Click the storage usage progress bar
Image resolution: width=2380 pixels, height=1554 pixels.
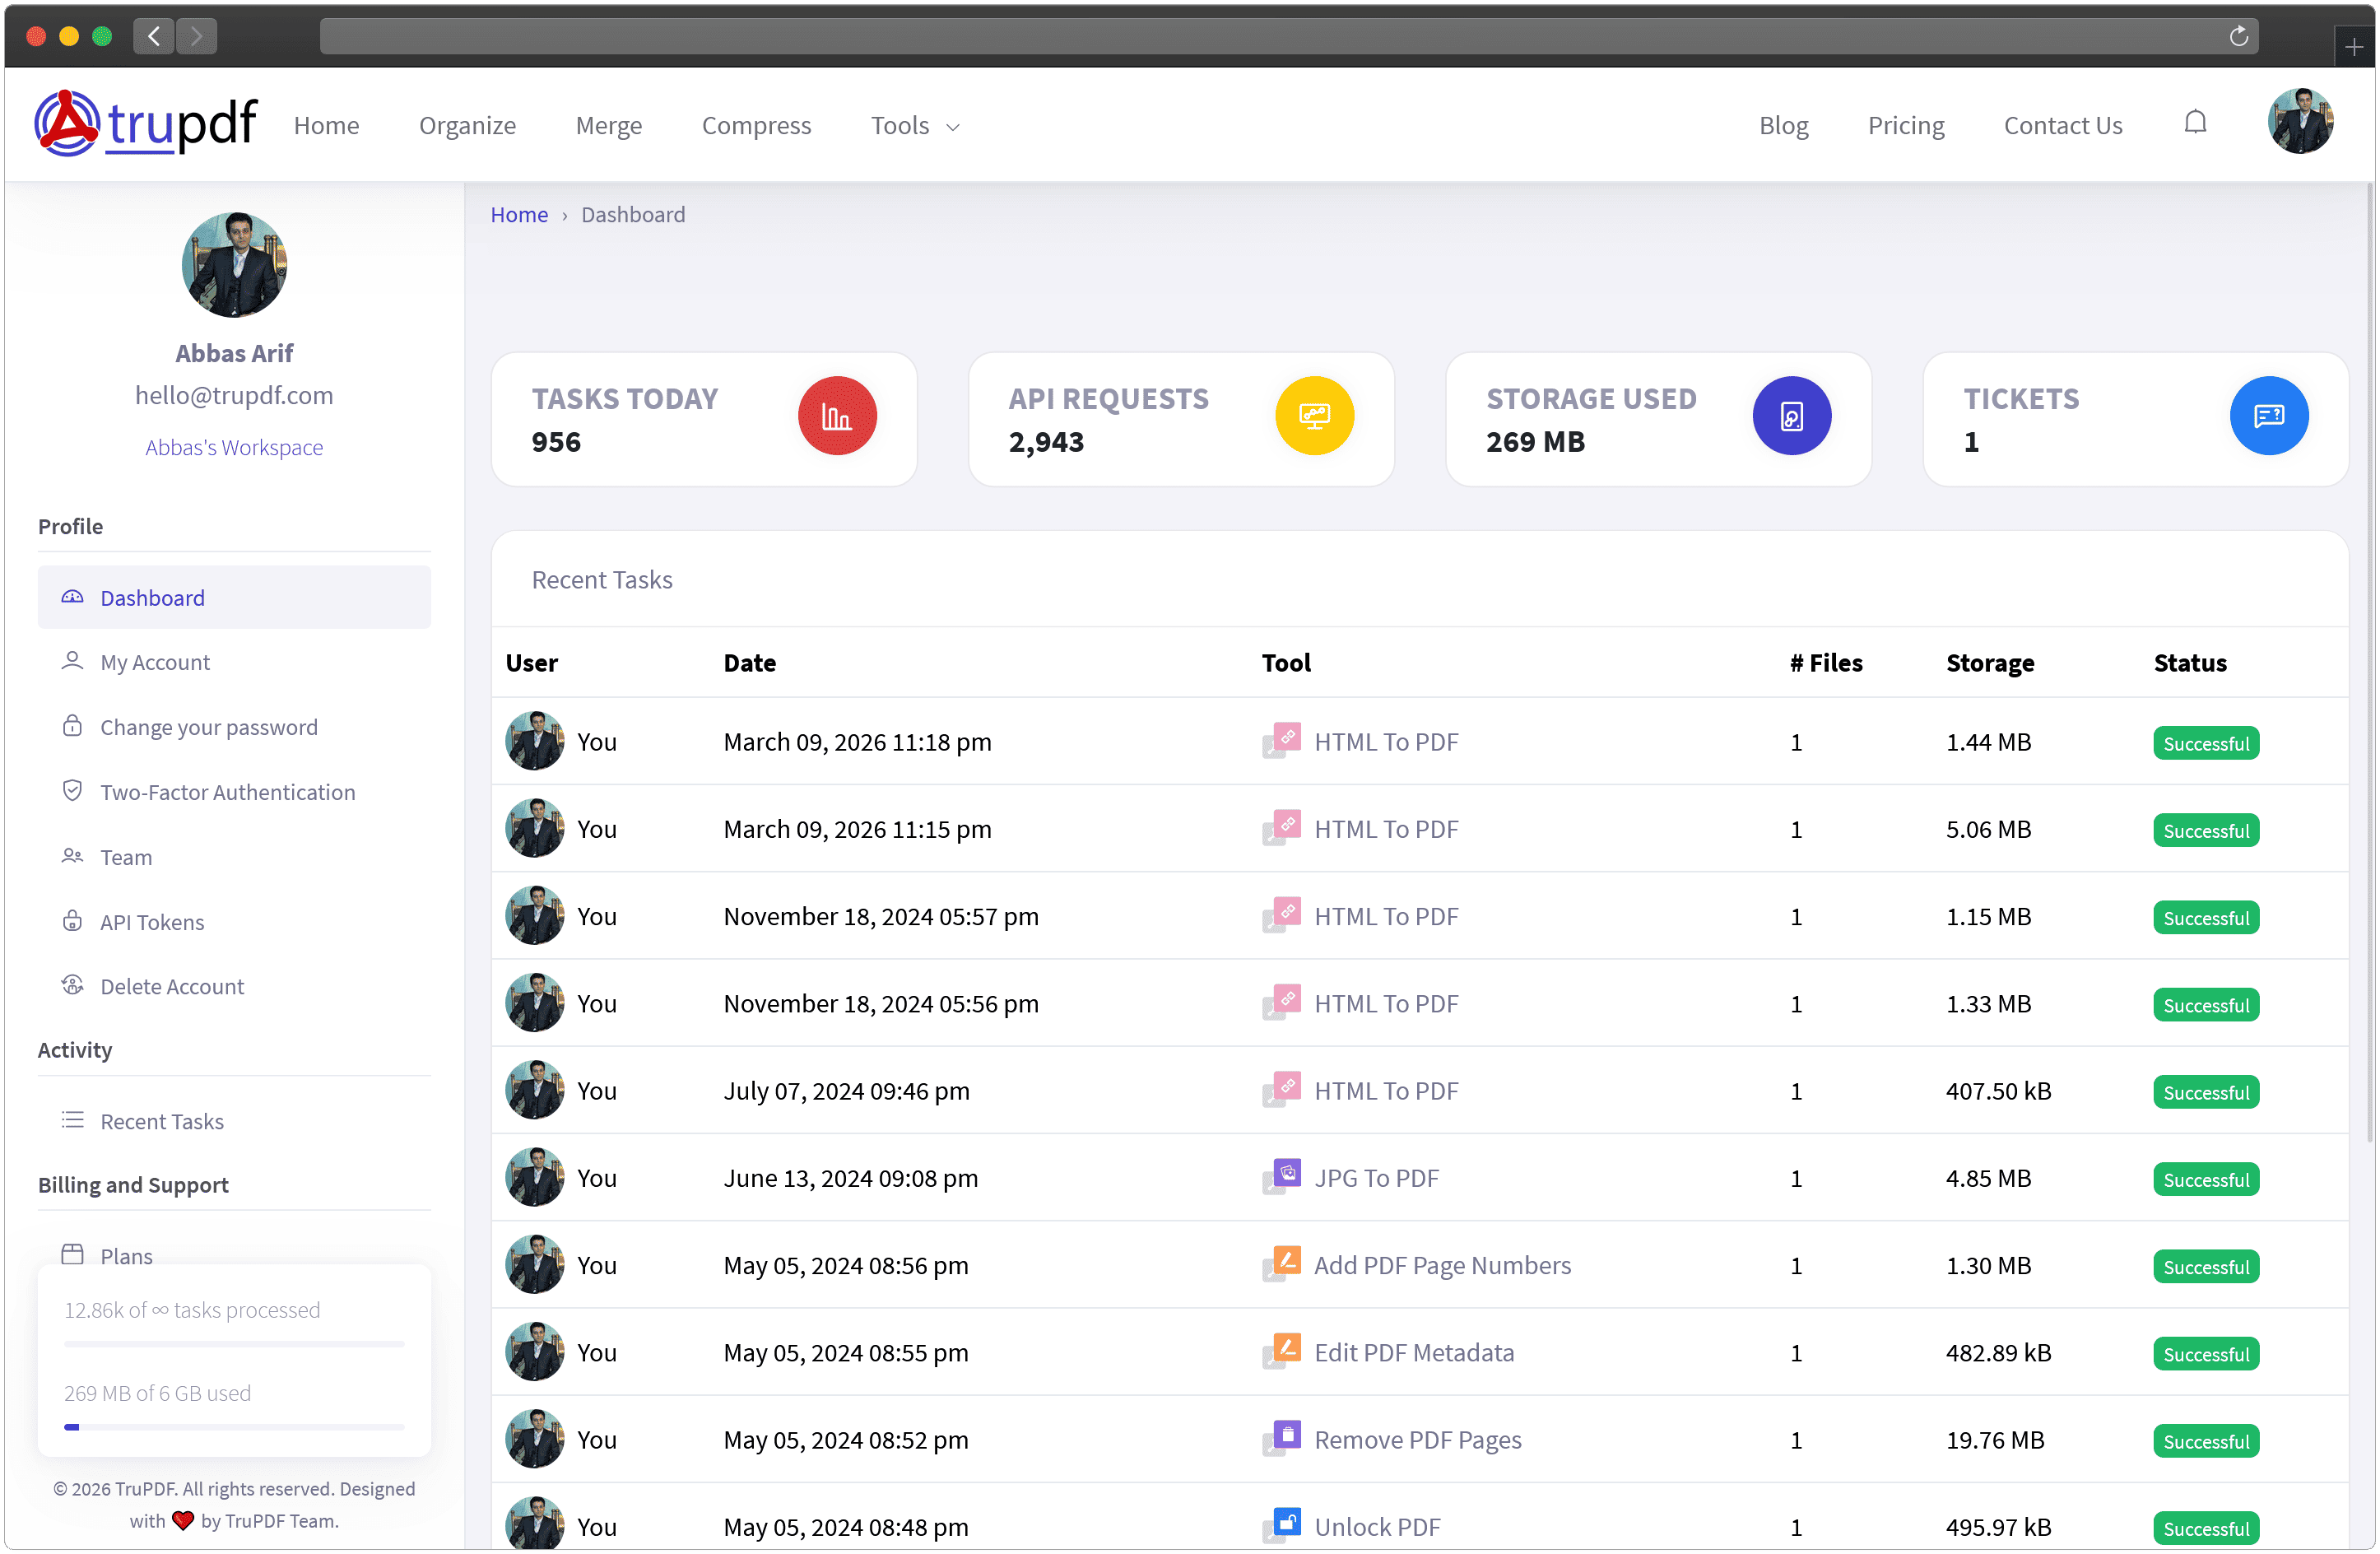tap(234, 1427)
